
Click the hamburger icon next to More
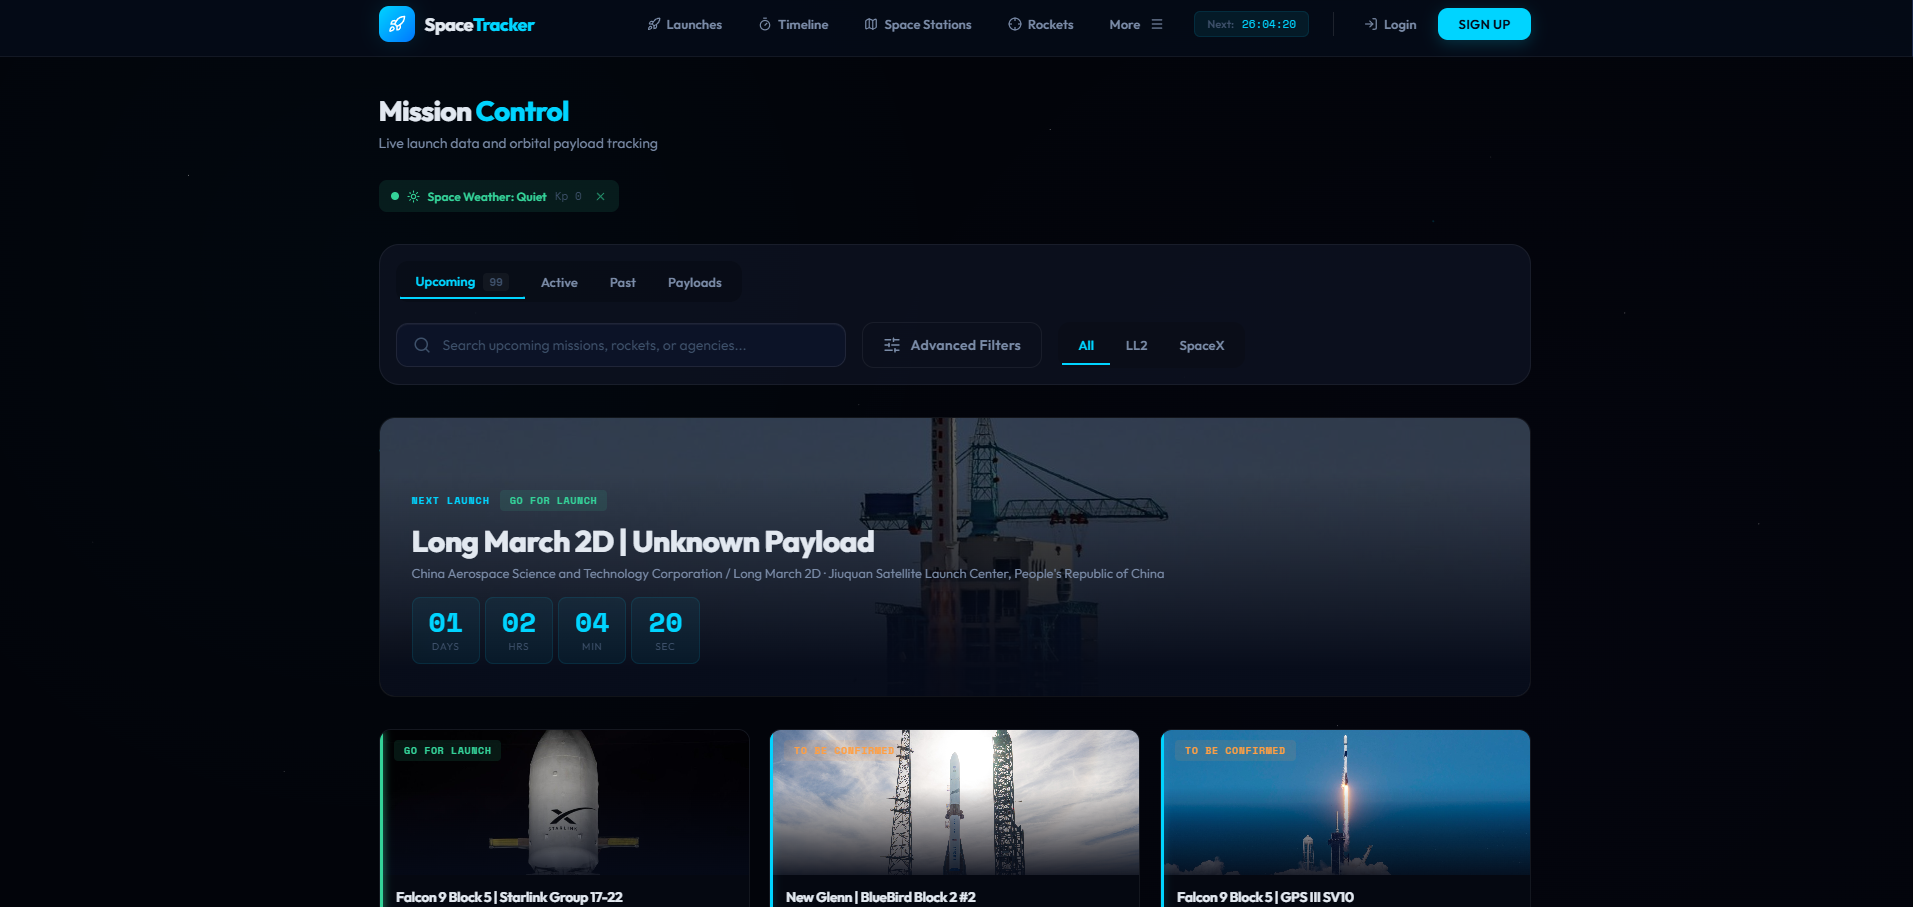pos(1156,24)
